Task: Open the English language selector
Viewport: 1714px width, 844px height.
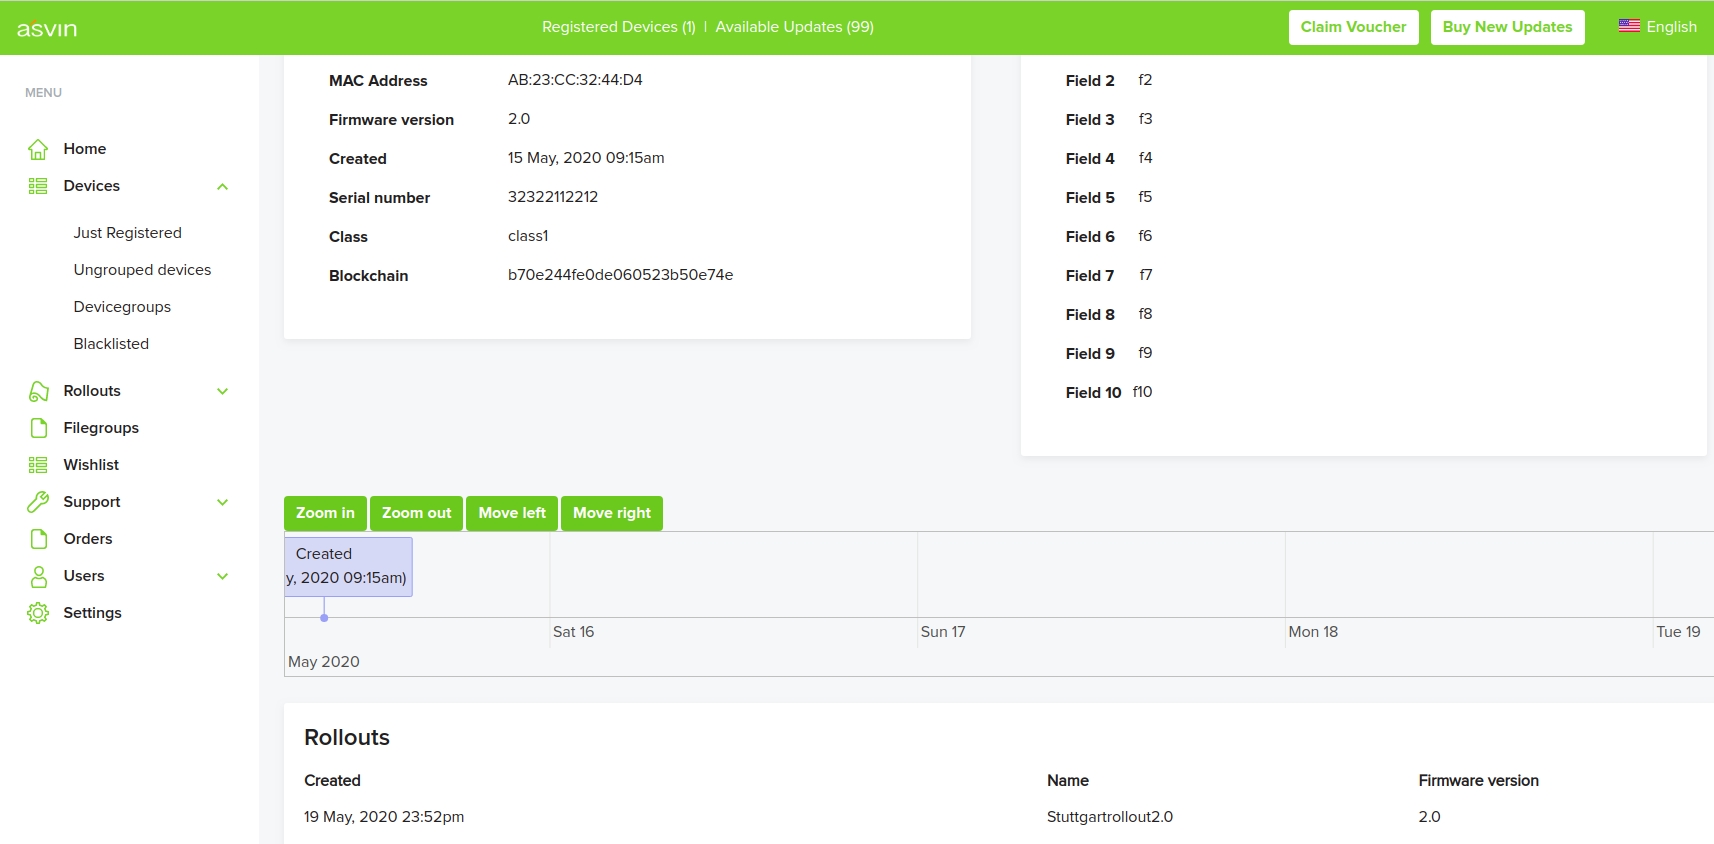Action: (x=1657, y=27)
